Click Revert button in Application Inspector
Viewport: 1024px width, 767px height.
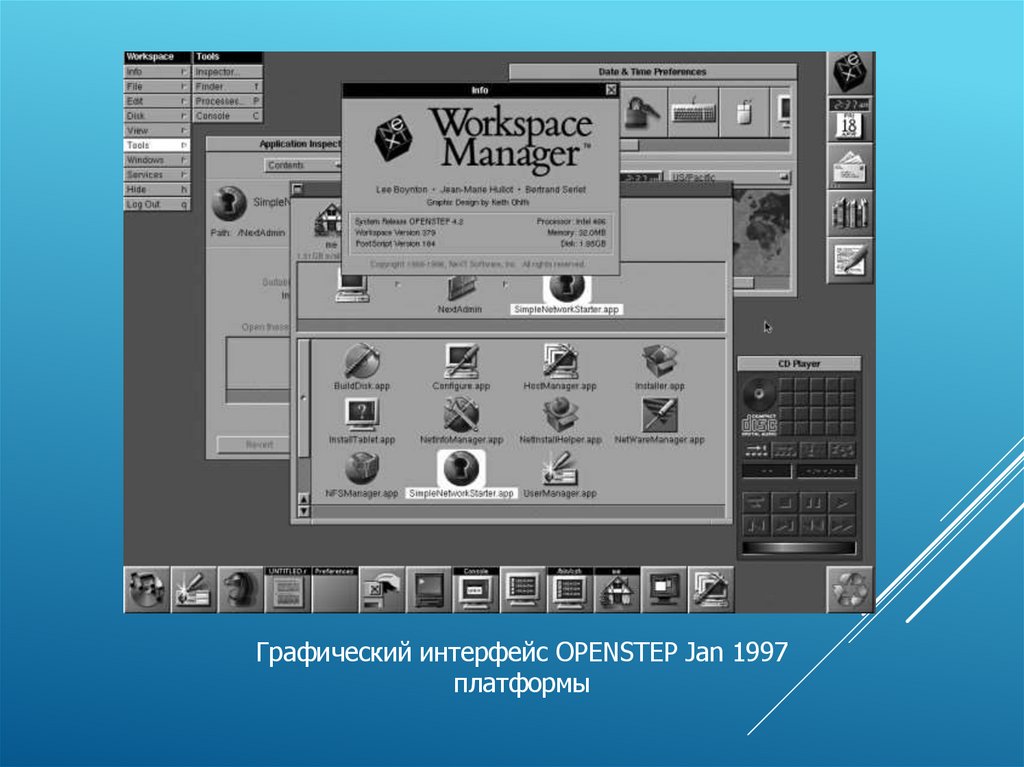(x=253, y=444)
